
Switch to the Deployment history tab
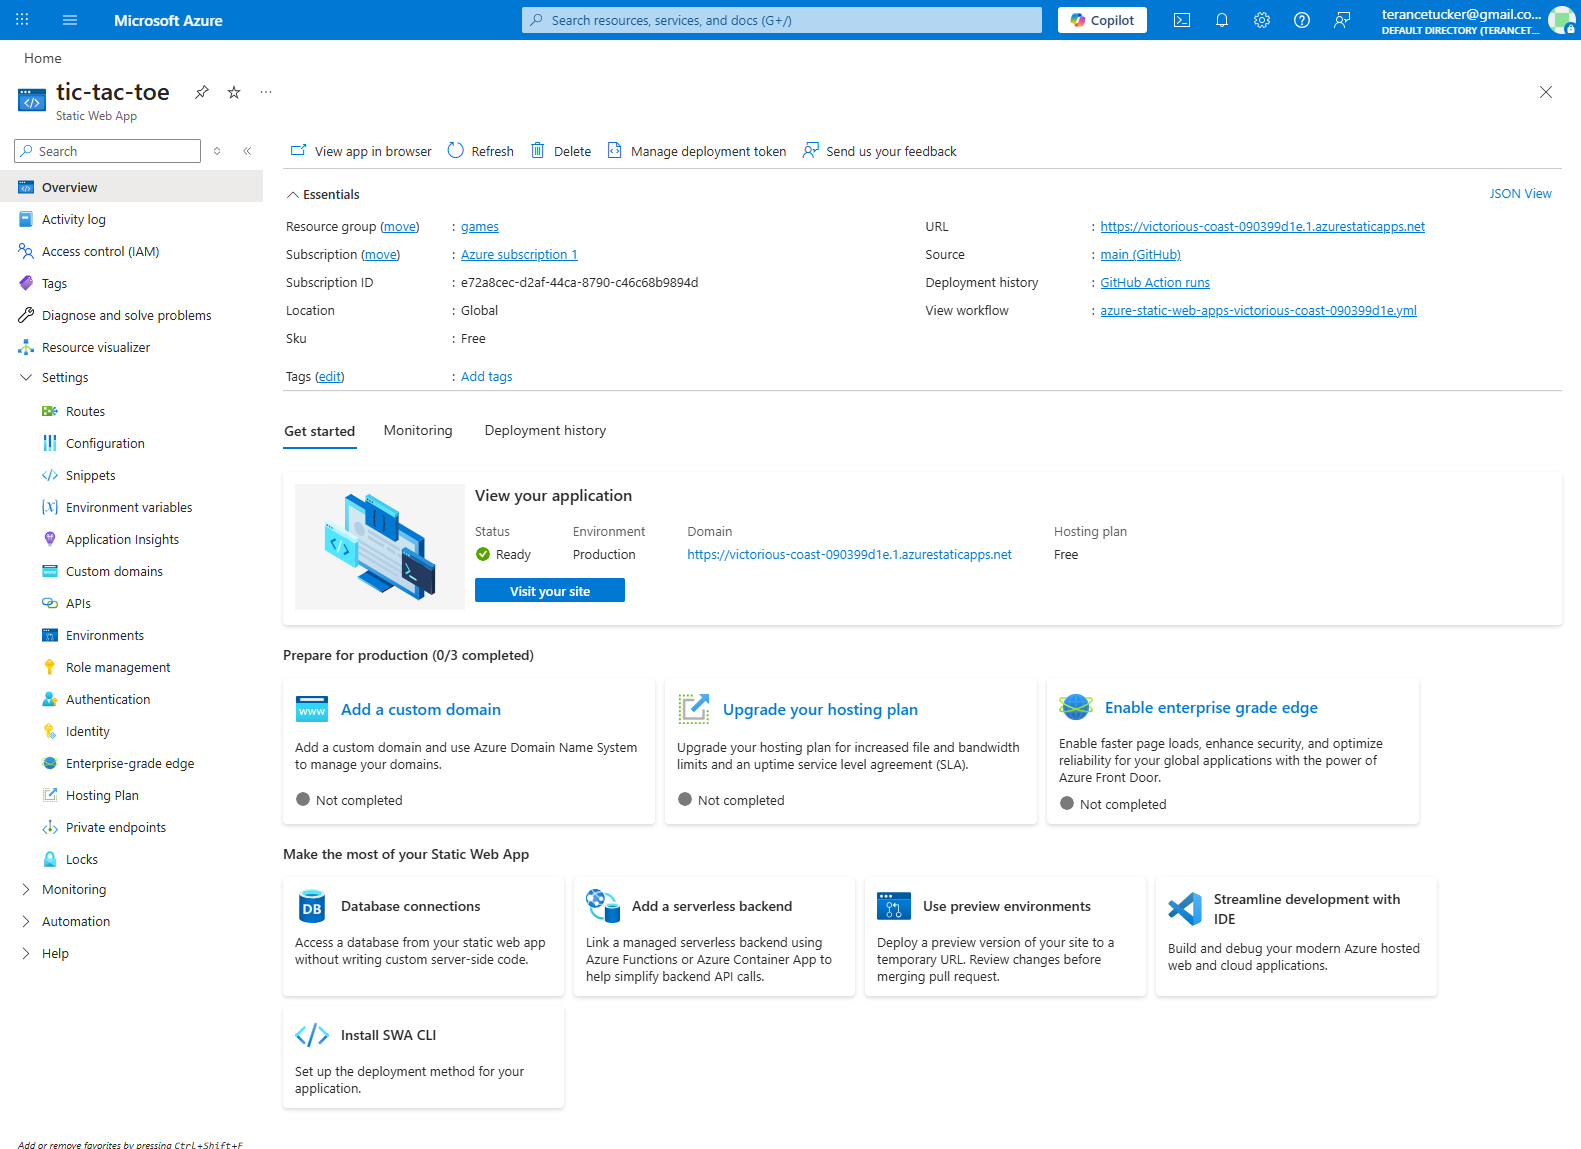[x=545, y=430]
